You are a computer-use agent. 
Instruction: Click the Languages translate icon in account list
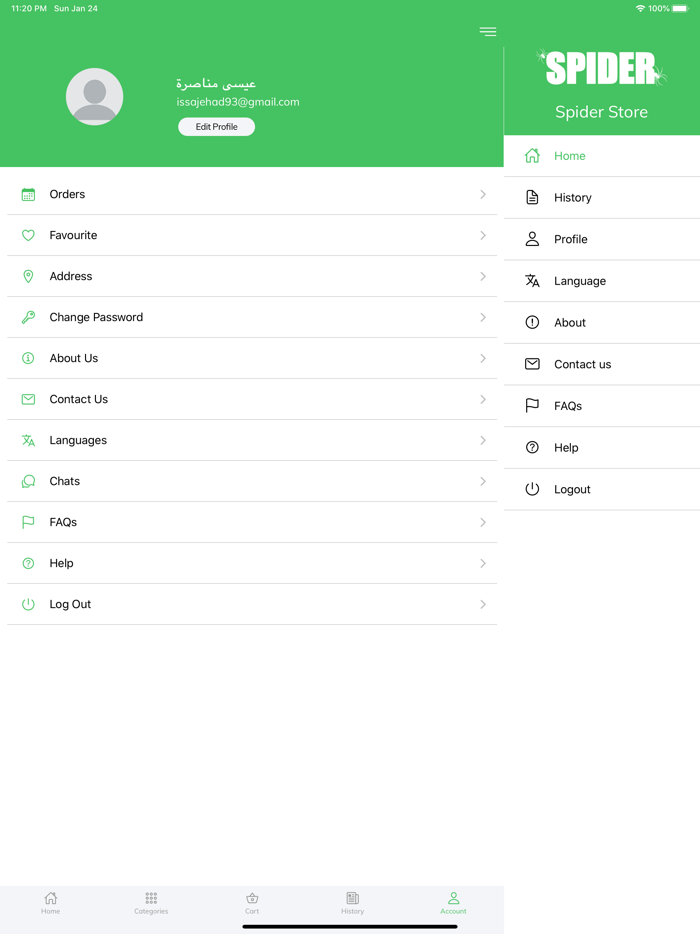28,440
